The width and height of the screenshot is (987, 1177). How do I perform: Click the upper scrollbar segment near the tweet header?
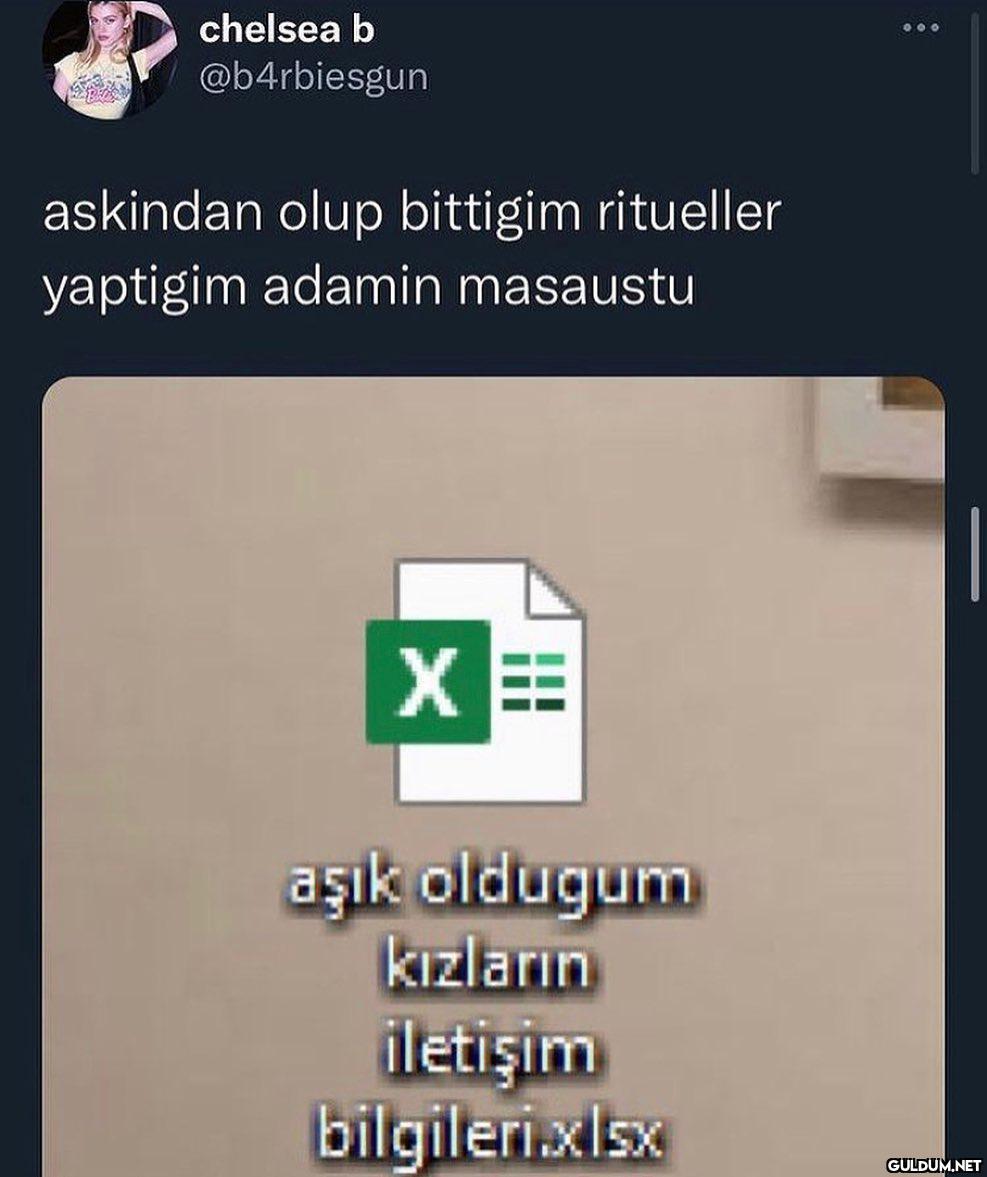point(974,86)
